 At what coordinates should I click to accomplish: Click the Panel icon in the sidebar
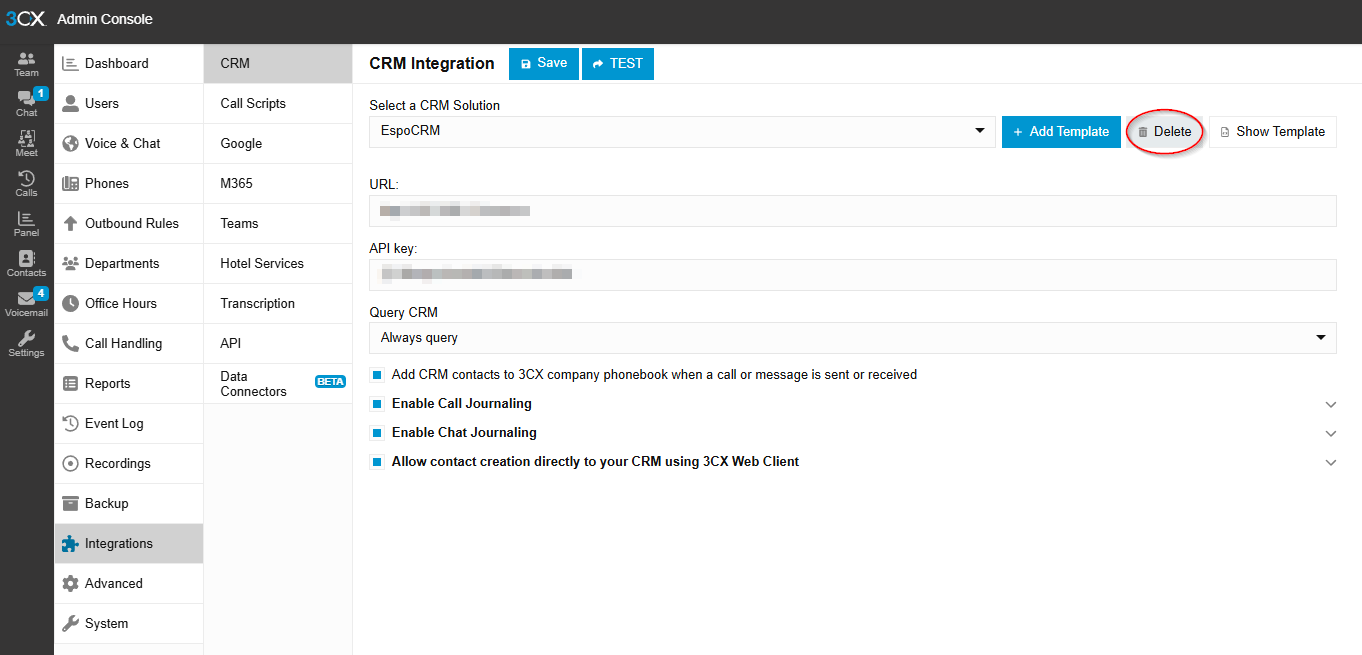click(26, 224)
